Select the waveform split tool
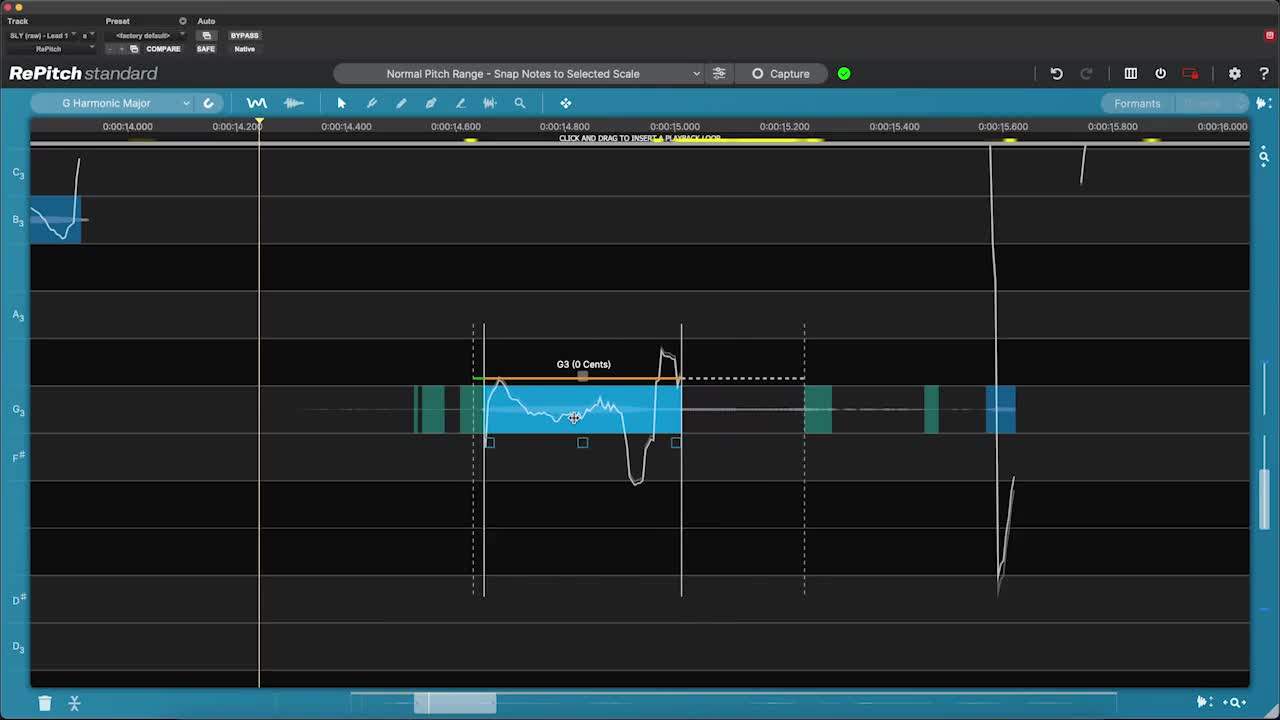 click(x=490, y=103)
